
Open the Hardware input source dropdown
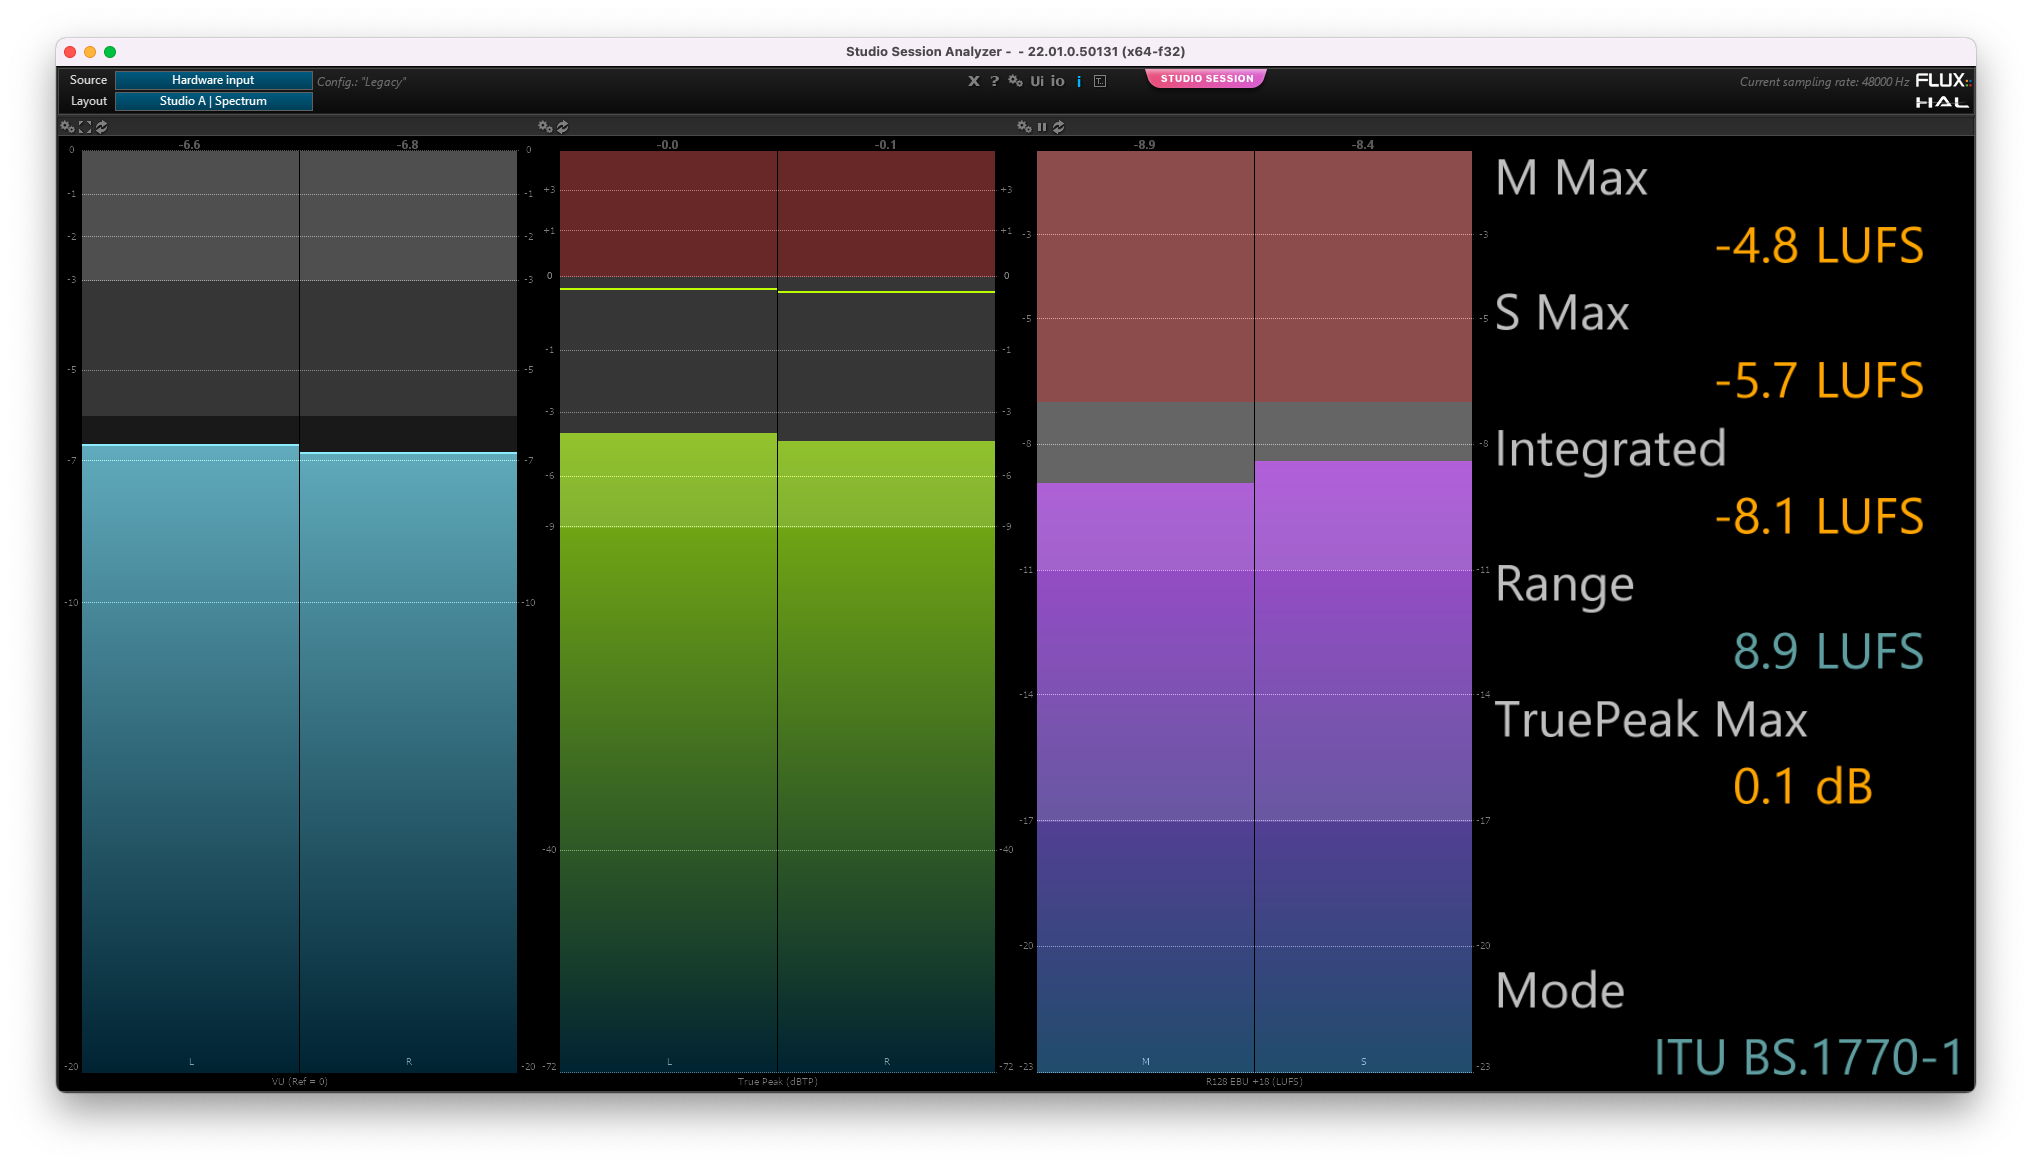coord(213,80)
